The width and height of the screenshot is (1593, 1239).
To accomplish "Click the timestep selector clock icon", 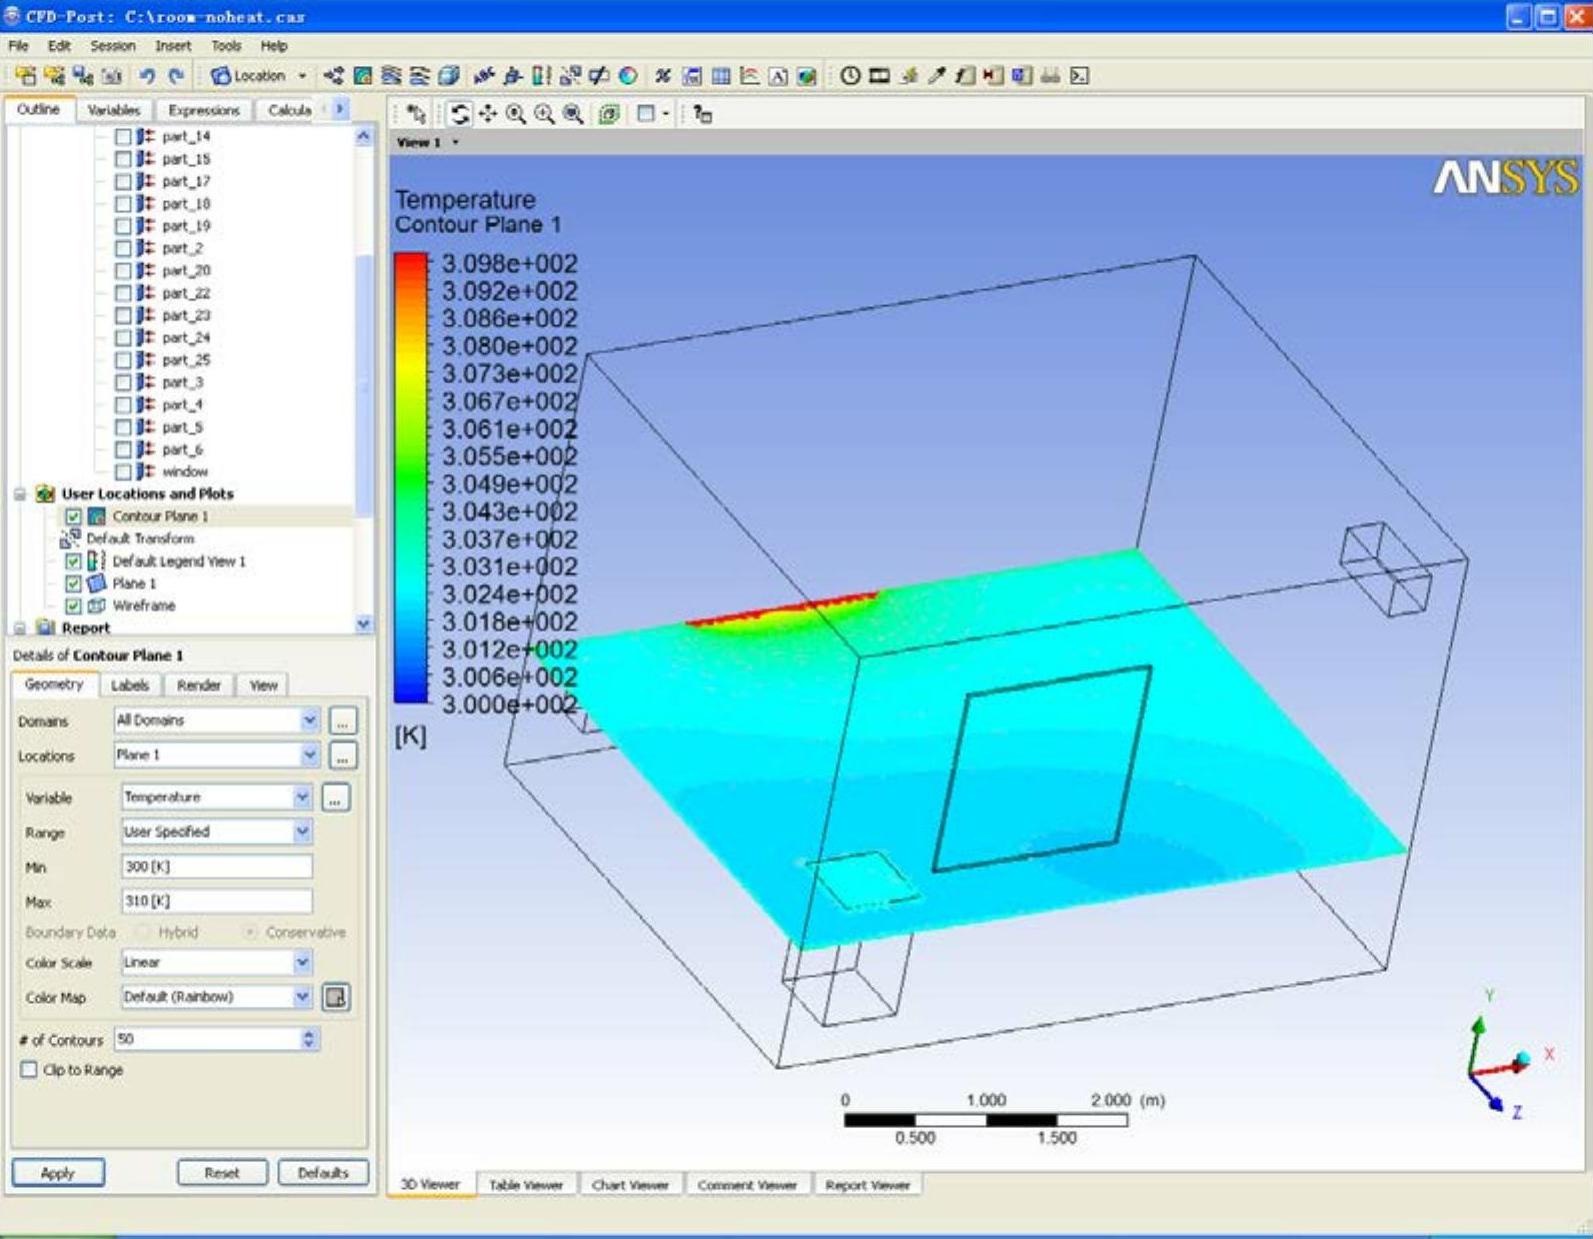I will click(850, 76).
